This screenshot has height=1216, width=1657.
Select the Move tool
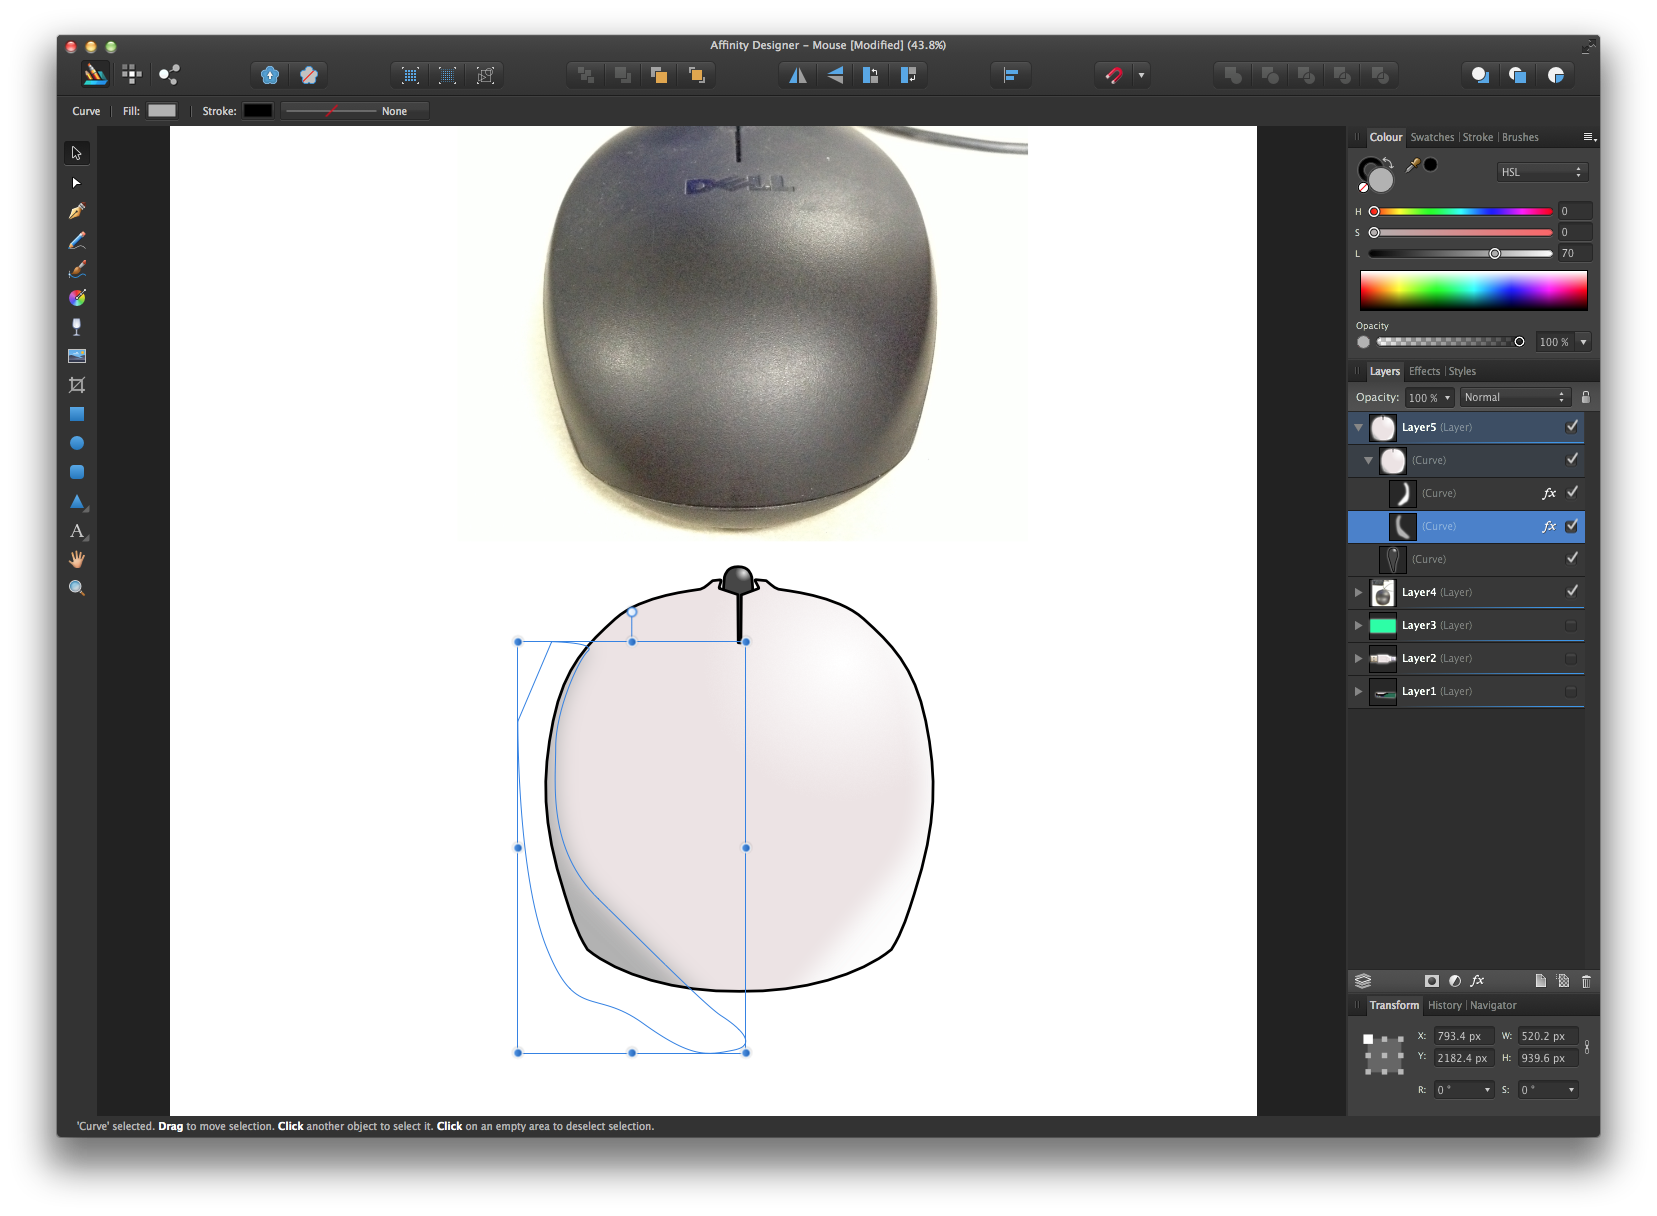pyautogui.click(x=77, y=153)
